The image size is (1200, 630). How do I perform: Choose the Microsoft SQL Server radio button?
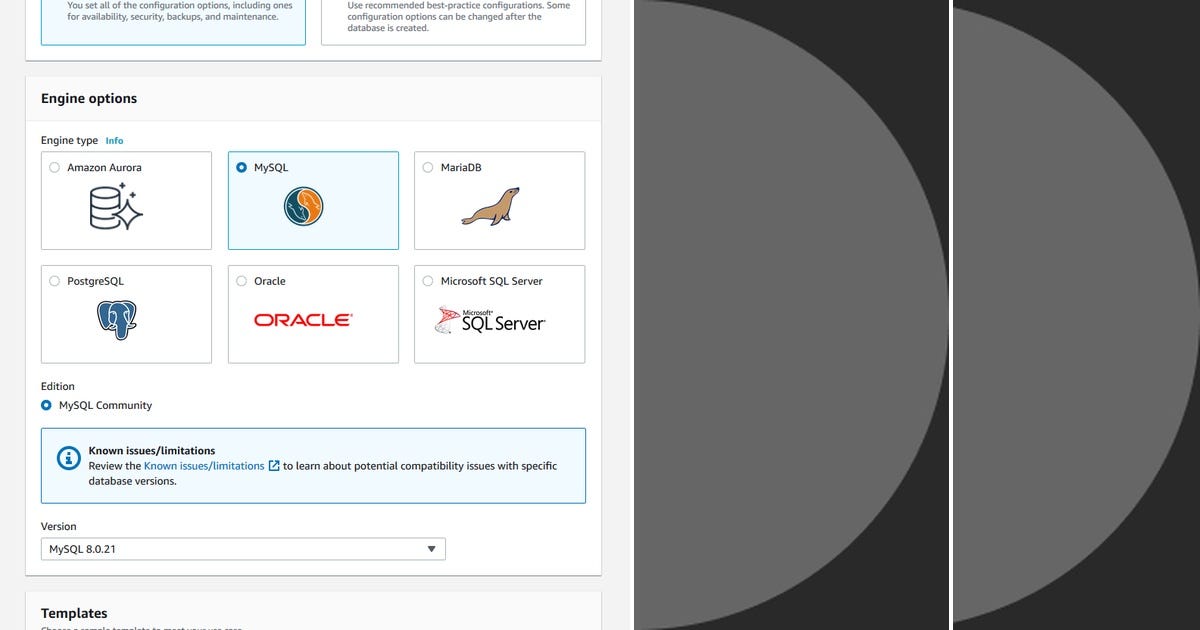pyautogui.click(x=428, y=281)
